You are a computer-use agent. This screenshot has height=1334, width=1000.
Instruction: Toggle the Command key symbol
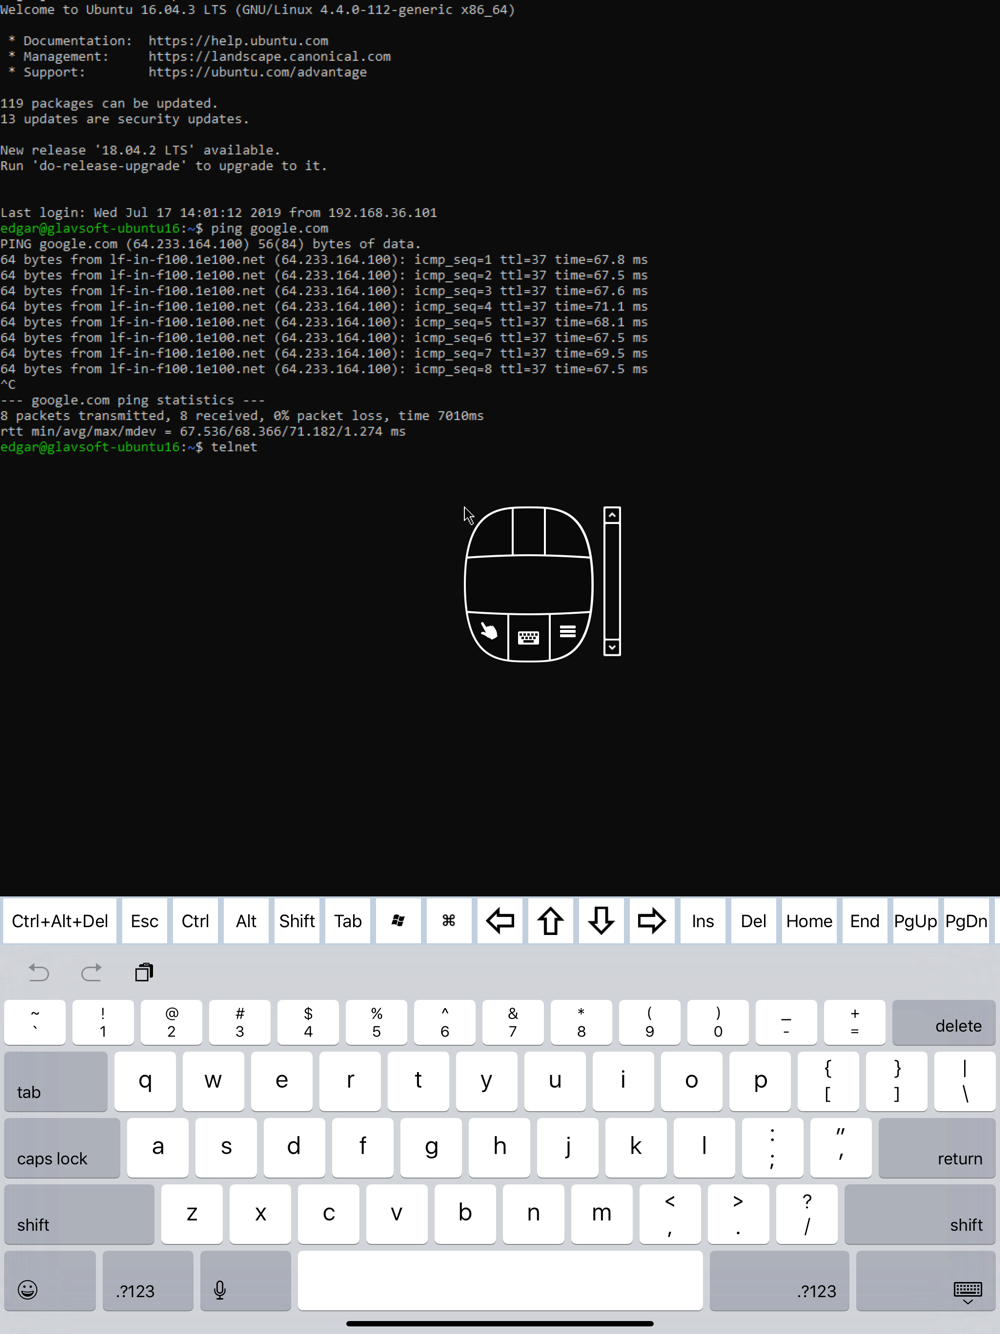point(449,921)
